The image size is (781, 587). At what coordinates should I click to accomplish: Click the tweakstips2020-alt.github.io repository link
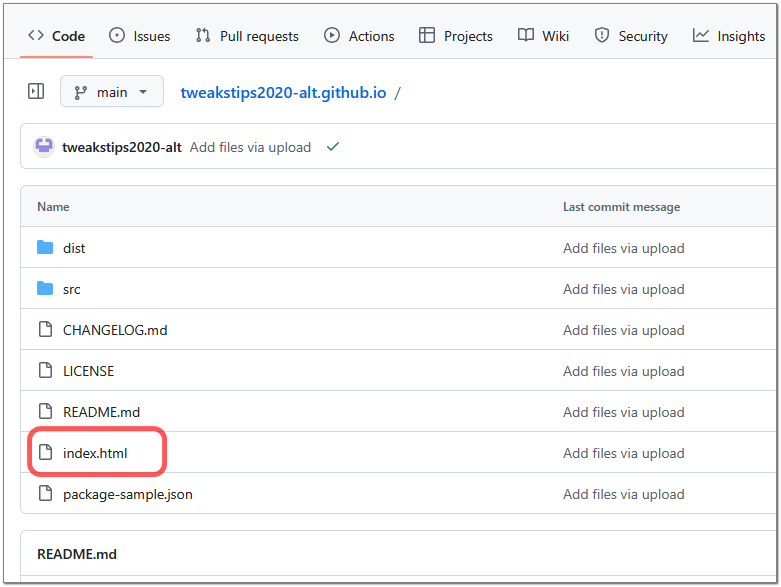pos(283,93)
